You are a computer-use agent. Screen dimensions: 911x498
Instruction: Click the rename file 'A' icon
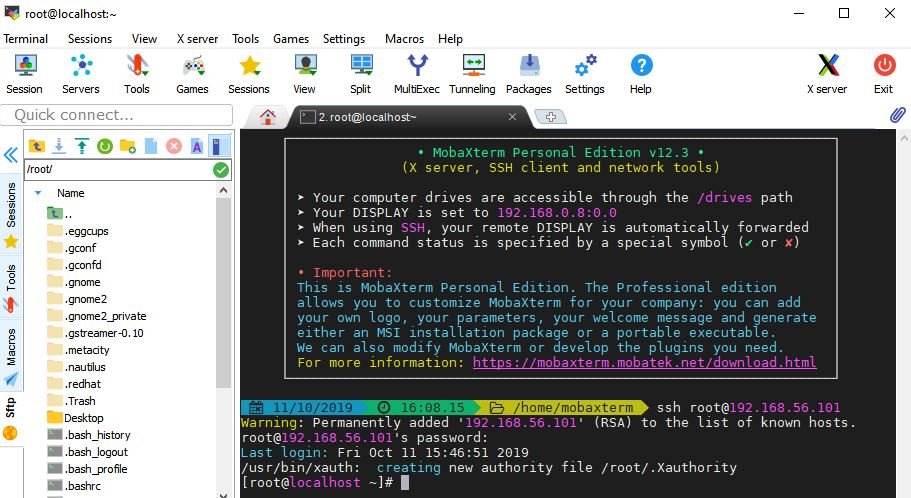pyautogui.click(x=197, y=146)
